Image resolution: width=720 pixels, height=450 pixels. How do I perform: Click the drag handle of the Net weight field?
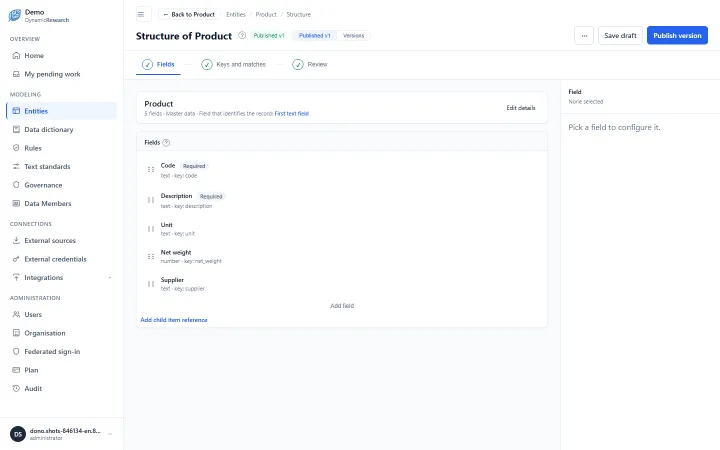click(x=151, y=256)
